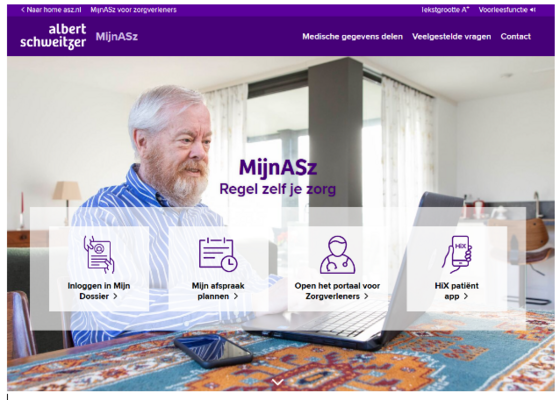The image size is (560, 400).
Task: Increase text size via 'Tekstgrootte A+'
Action: 445,10
